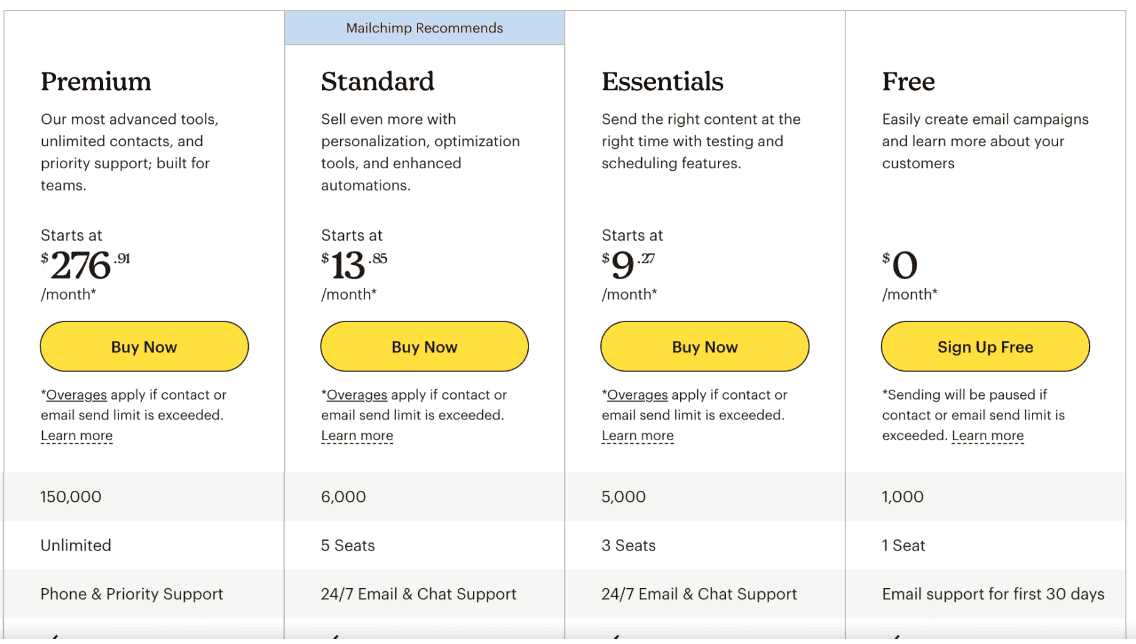Follow Learn more in the Essentials column

coord(638,435)
